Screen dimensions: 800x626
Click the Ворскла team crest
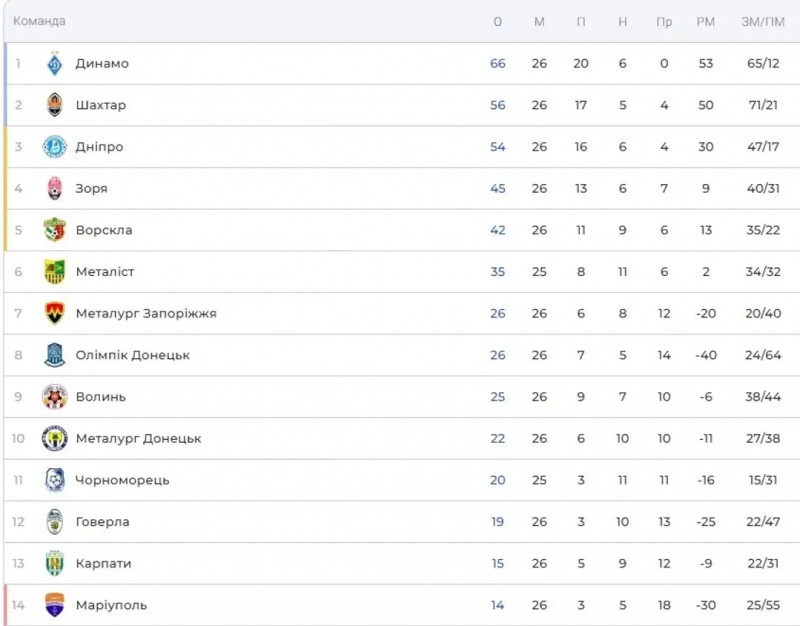pyautogui.click(x=55, y=230)
